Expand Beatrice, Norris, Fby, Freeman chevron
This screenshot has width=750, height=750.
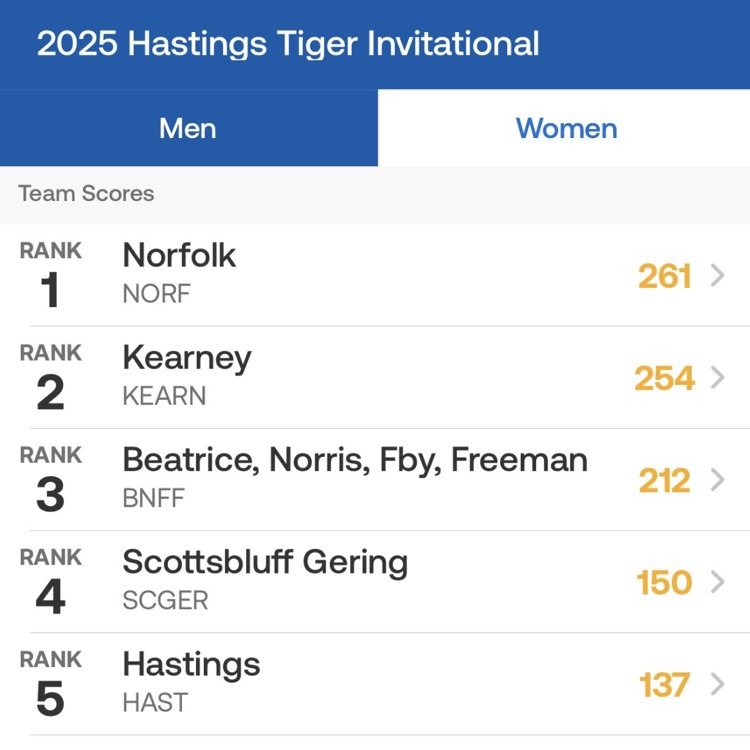[x=717, y=481]
